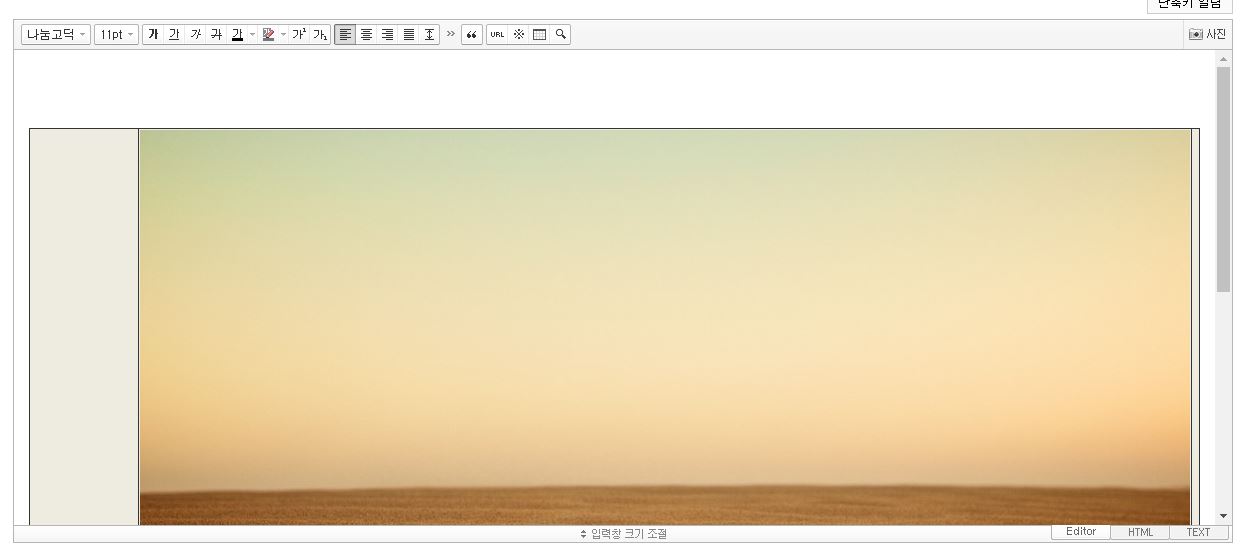The width and height of the screenshot is (1260, 551).
Task: Apply the text background highlight color
Action: point(268,34)
